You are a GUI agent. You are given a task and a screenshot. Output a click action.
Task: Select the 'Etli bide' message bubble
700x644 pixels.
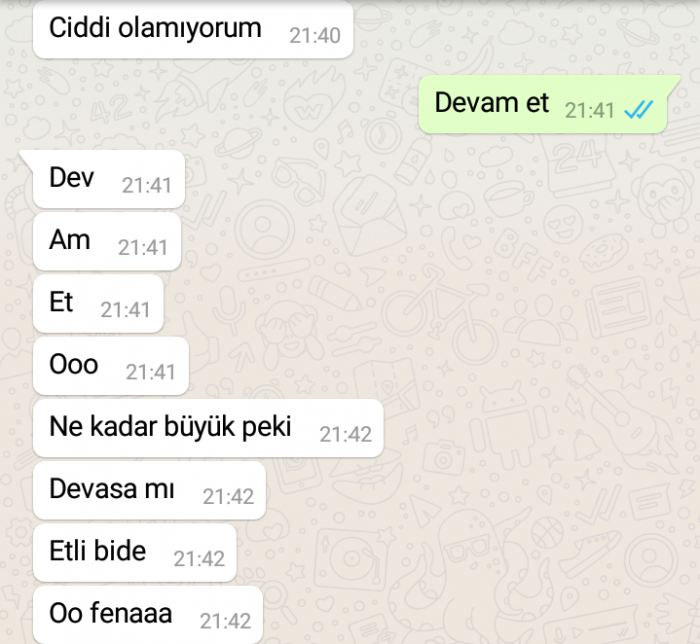(x=134, y=553)
